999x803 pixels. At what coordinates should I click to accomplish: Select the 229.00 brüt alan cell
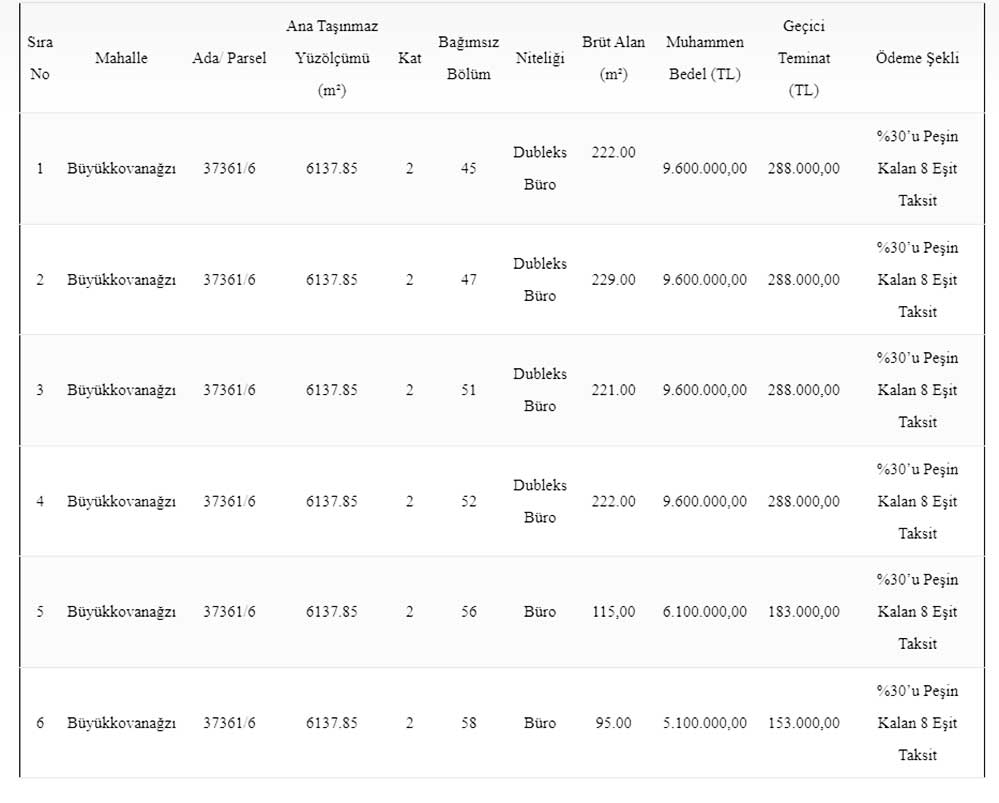click(613, 280)
